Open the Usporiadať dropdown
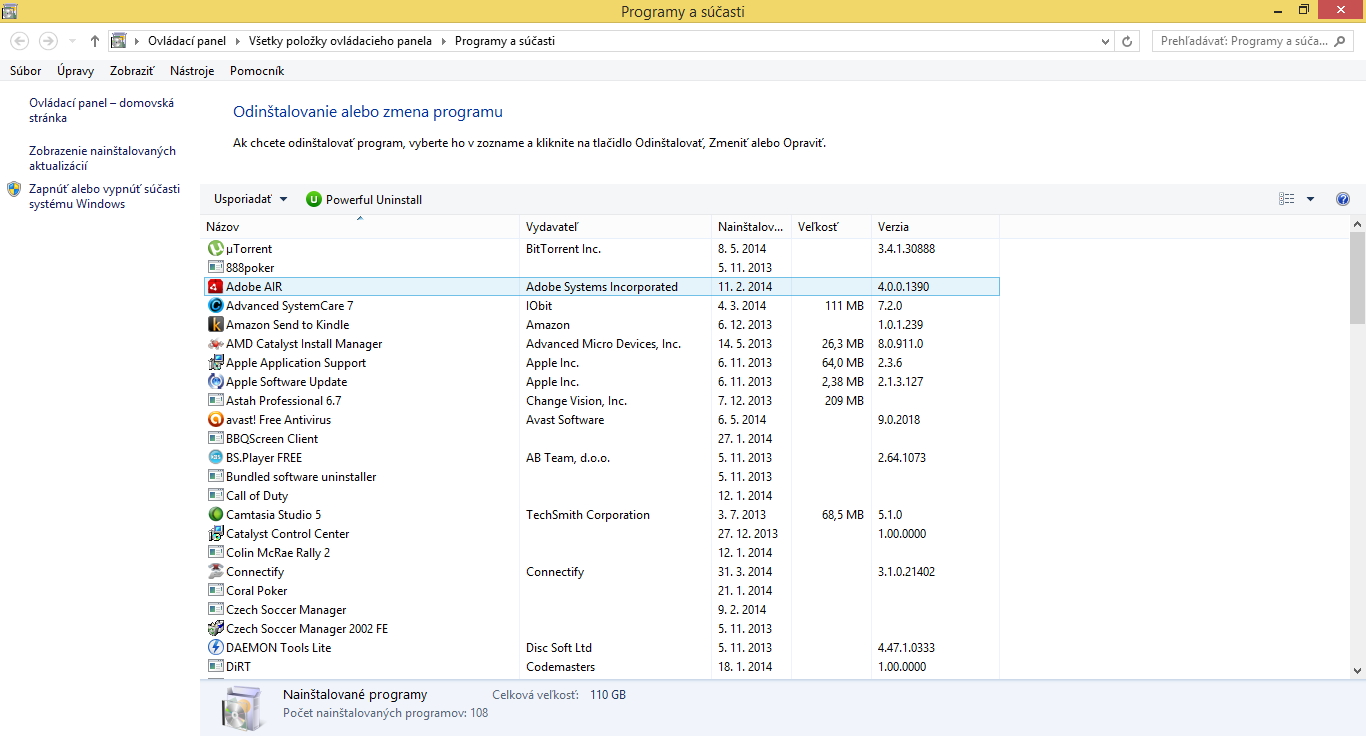The height and width of the screenshot is (736, 1366). click(x=250, y=199)
